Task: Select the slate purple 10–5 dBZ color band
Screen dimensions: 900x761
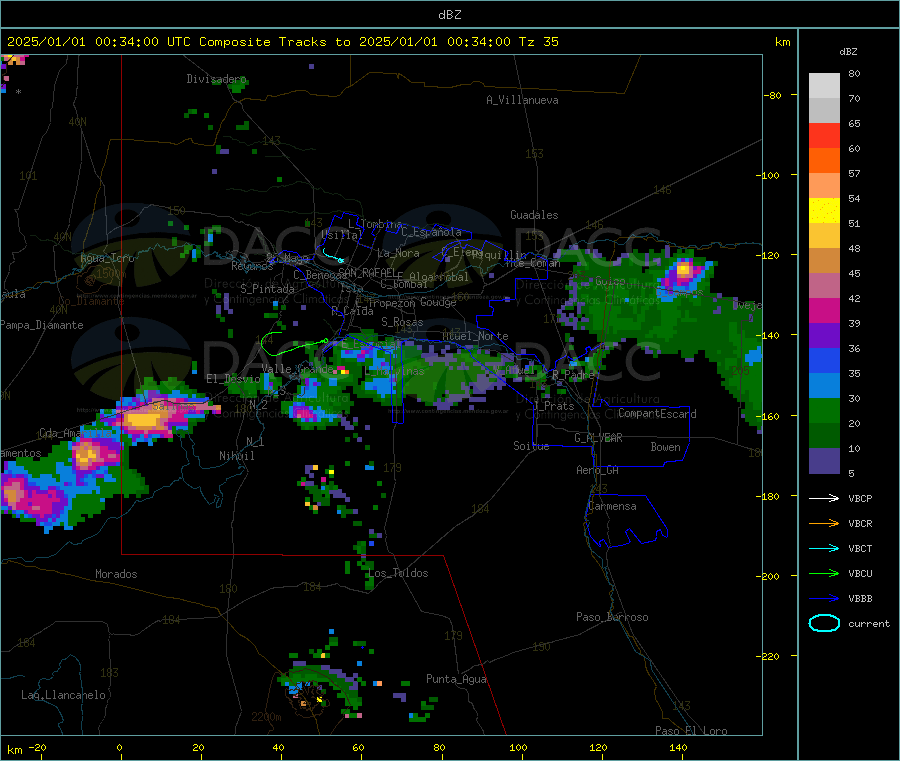Action: 824,460
